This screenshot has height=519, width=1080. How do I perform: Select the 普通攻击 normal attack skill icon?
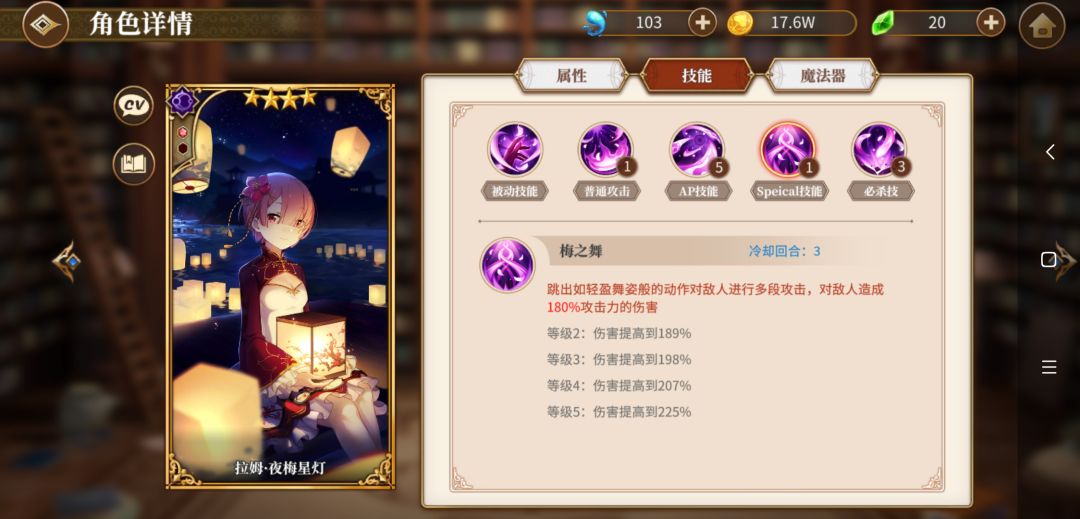(x=605, y=149)
